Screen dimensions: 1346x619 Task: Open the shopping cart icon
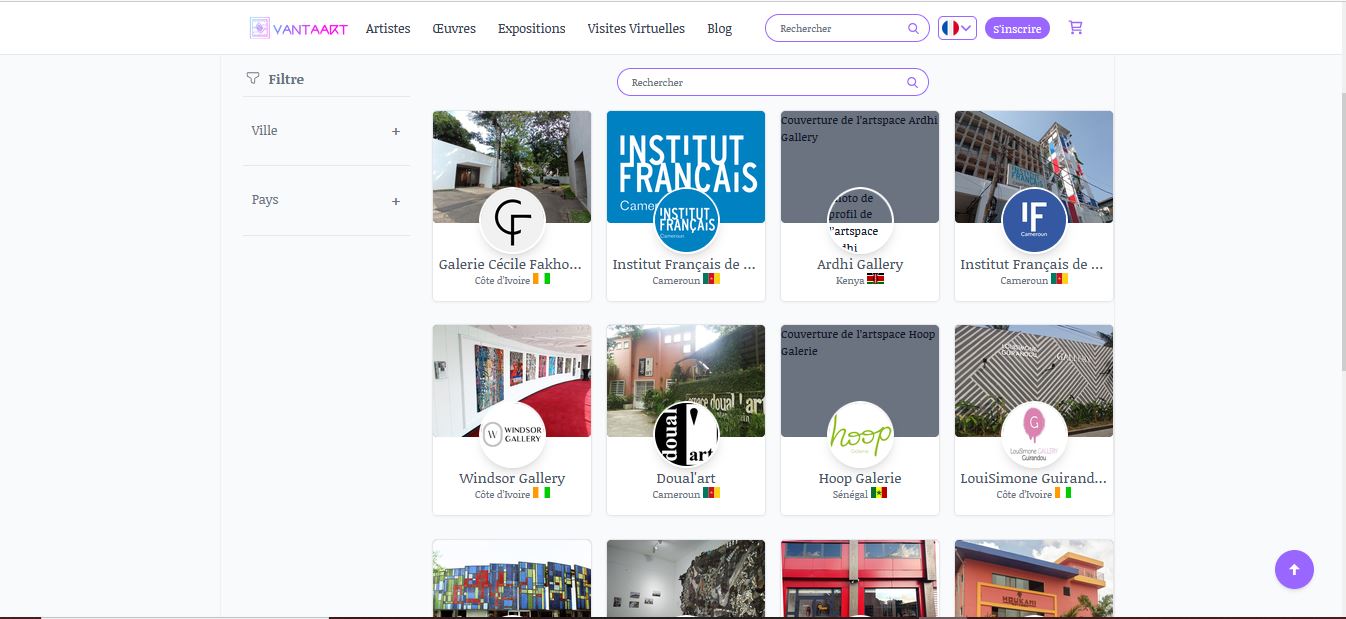point(1076,28)
